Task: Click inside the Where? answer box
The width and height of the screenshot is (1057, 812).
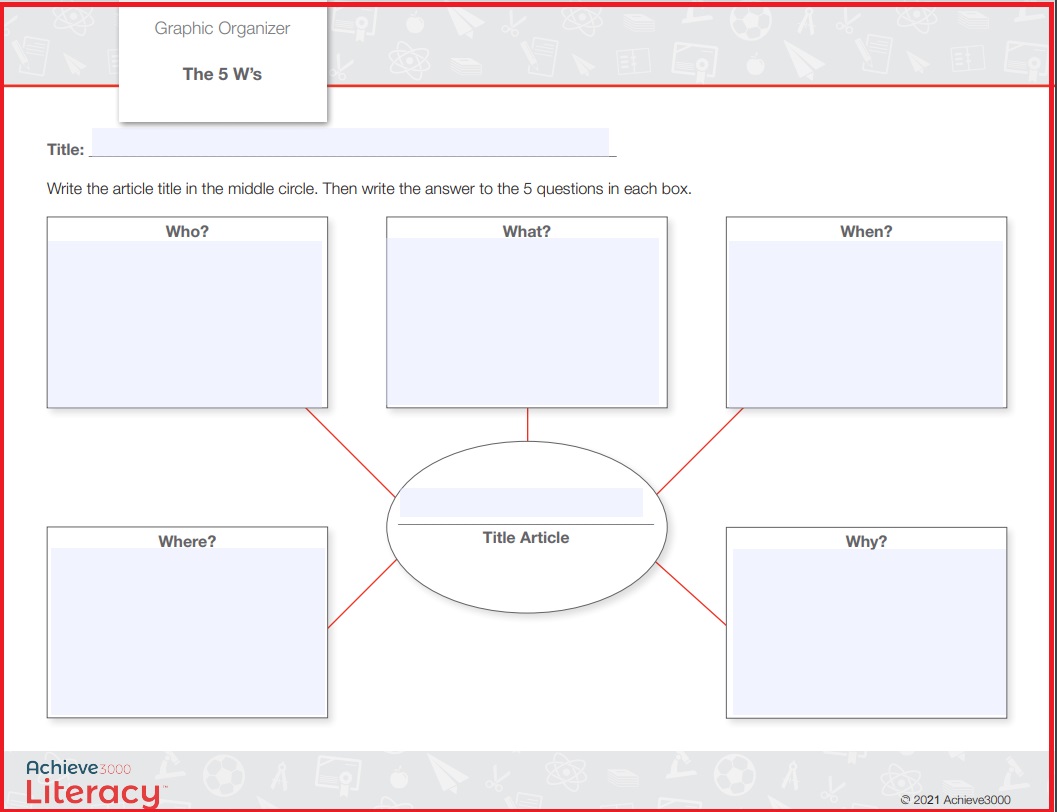Action: click(x=188, y=631)
